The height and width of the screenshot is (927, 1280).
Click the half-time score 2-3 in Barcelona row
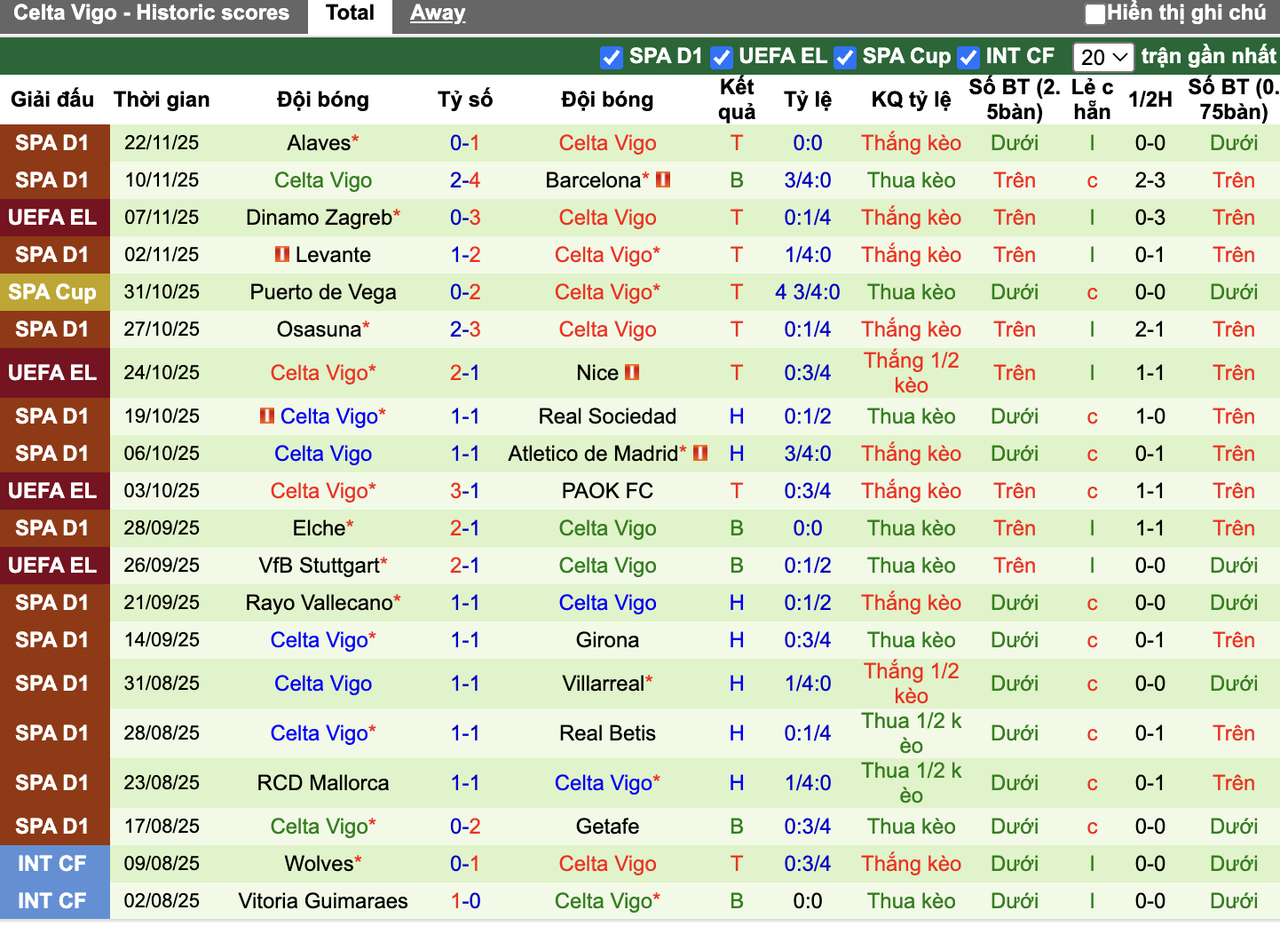coord(1150,181)
